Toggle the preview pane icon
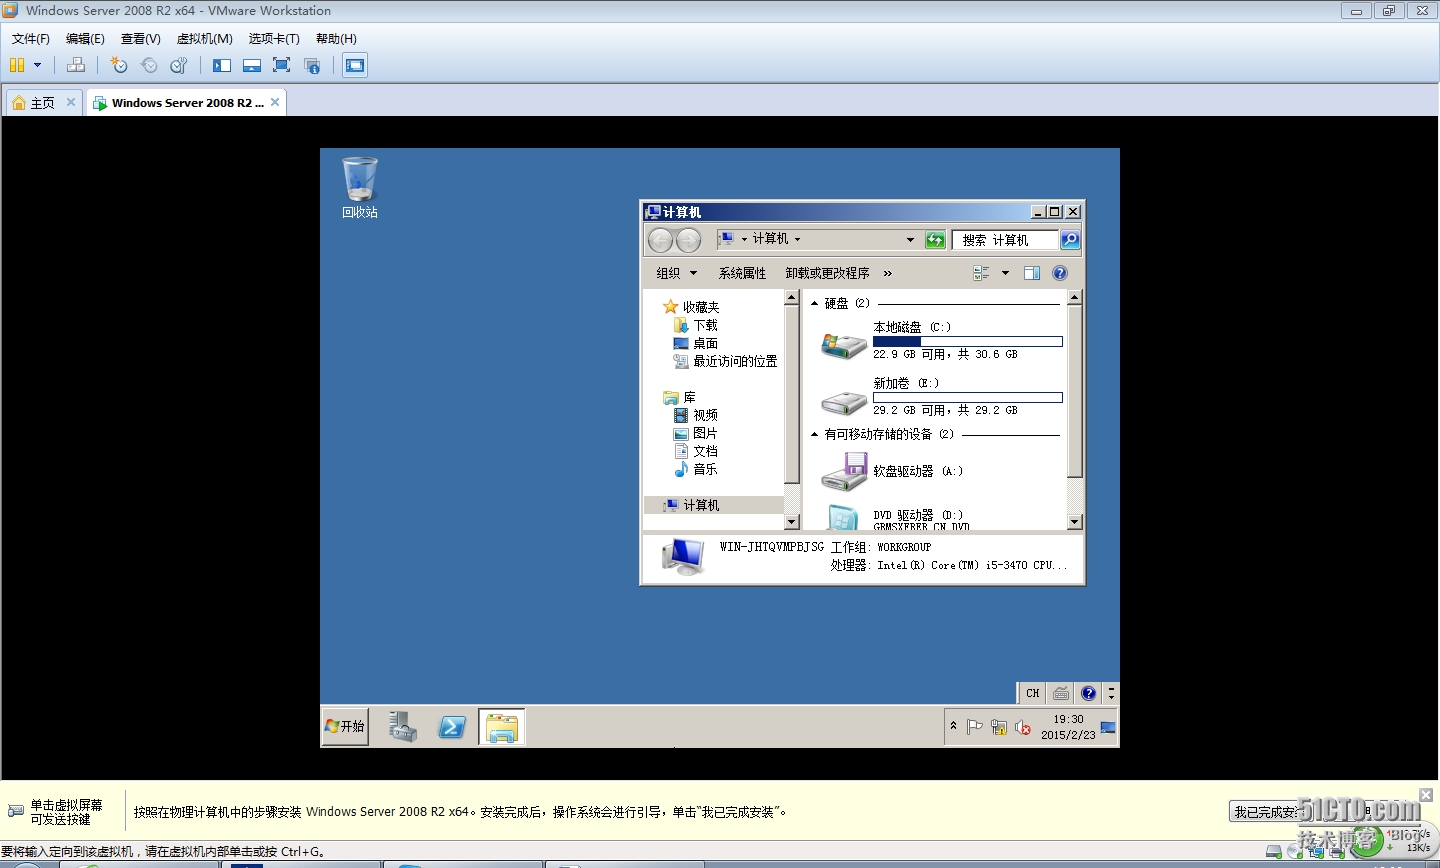This screenshot has width=1440, height=868. 1032,273
